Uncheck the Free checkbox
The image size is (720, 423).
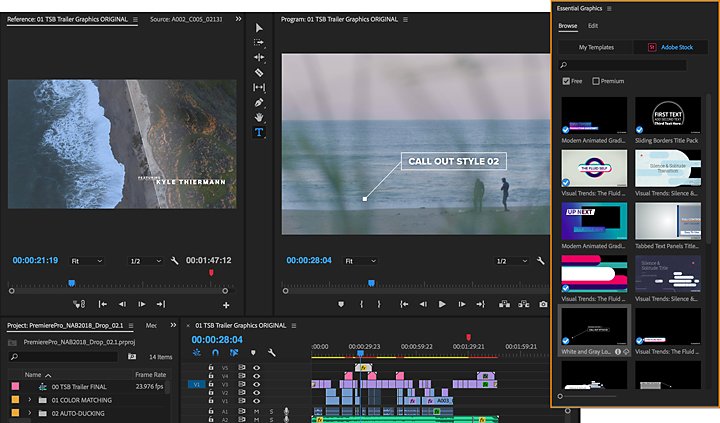(566, 81)
